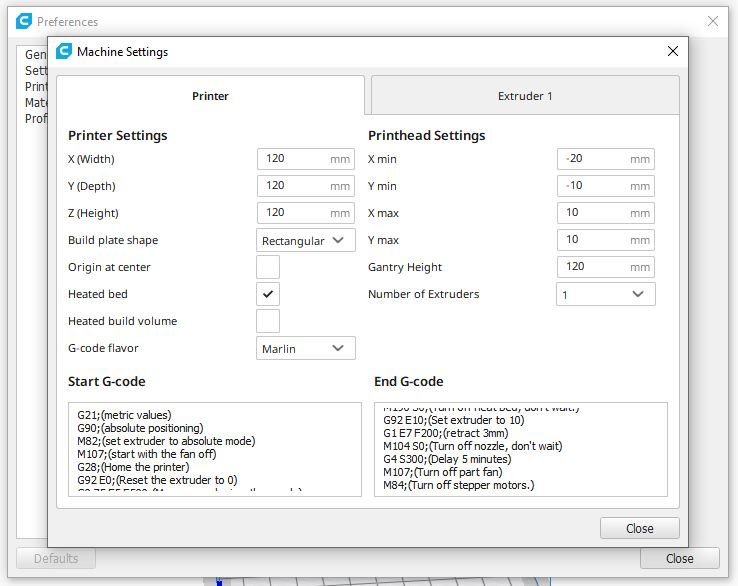
Task: Switch to the Extruder 1 tab
Action: click(525, 96)
